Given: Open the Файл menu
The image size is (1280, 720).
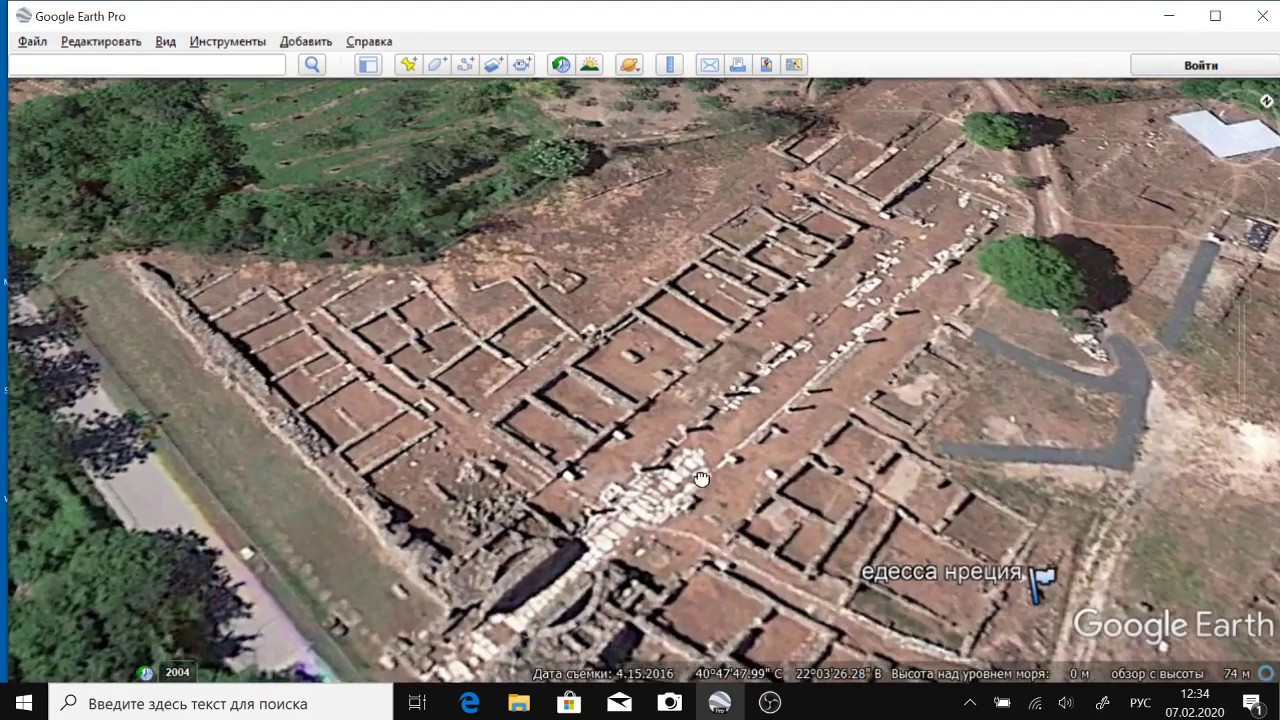Looking at the screenshot, I should (32, 41).
